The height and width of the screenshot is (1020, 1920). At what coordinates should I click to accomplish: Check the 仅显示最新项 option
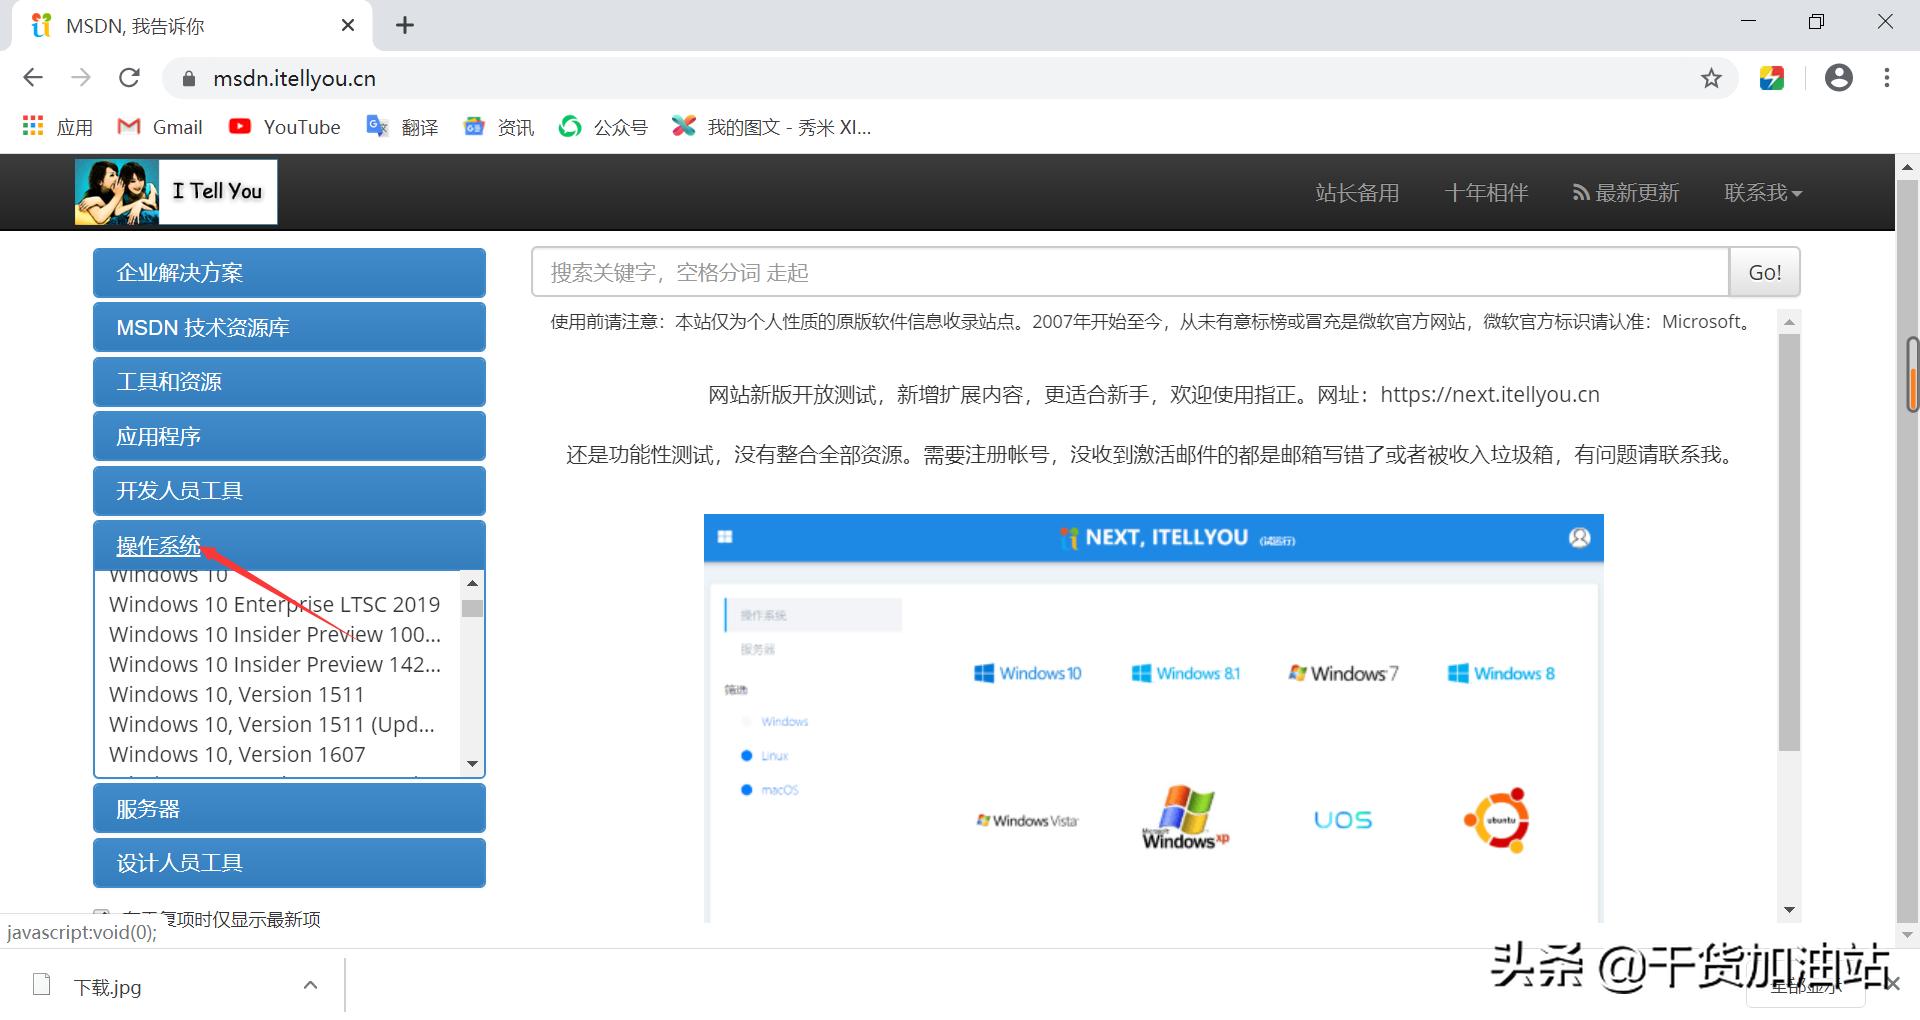[102, 915]
